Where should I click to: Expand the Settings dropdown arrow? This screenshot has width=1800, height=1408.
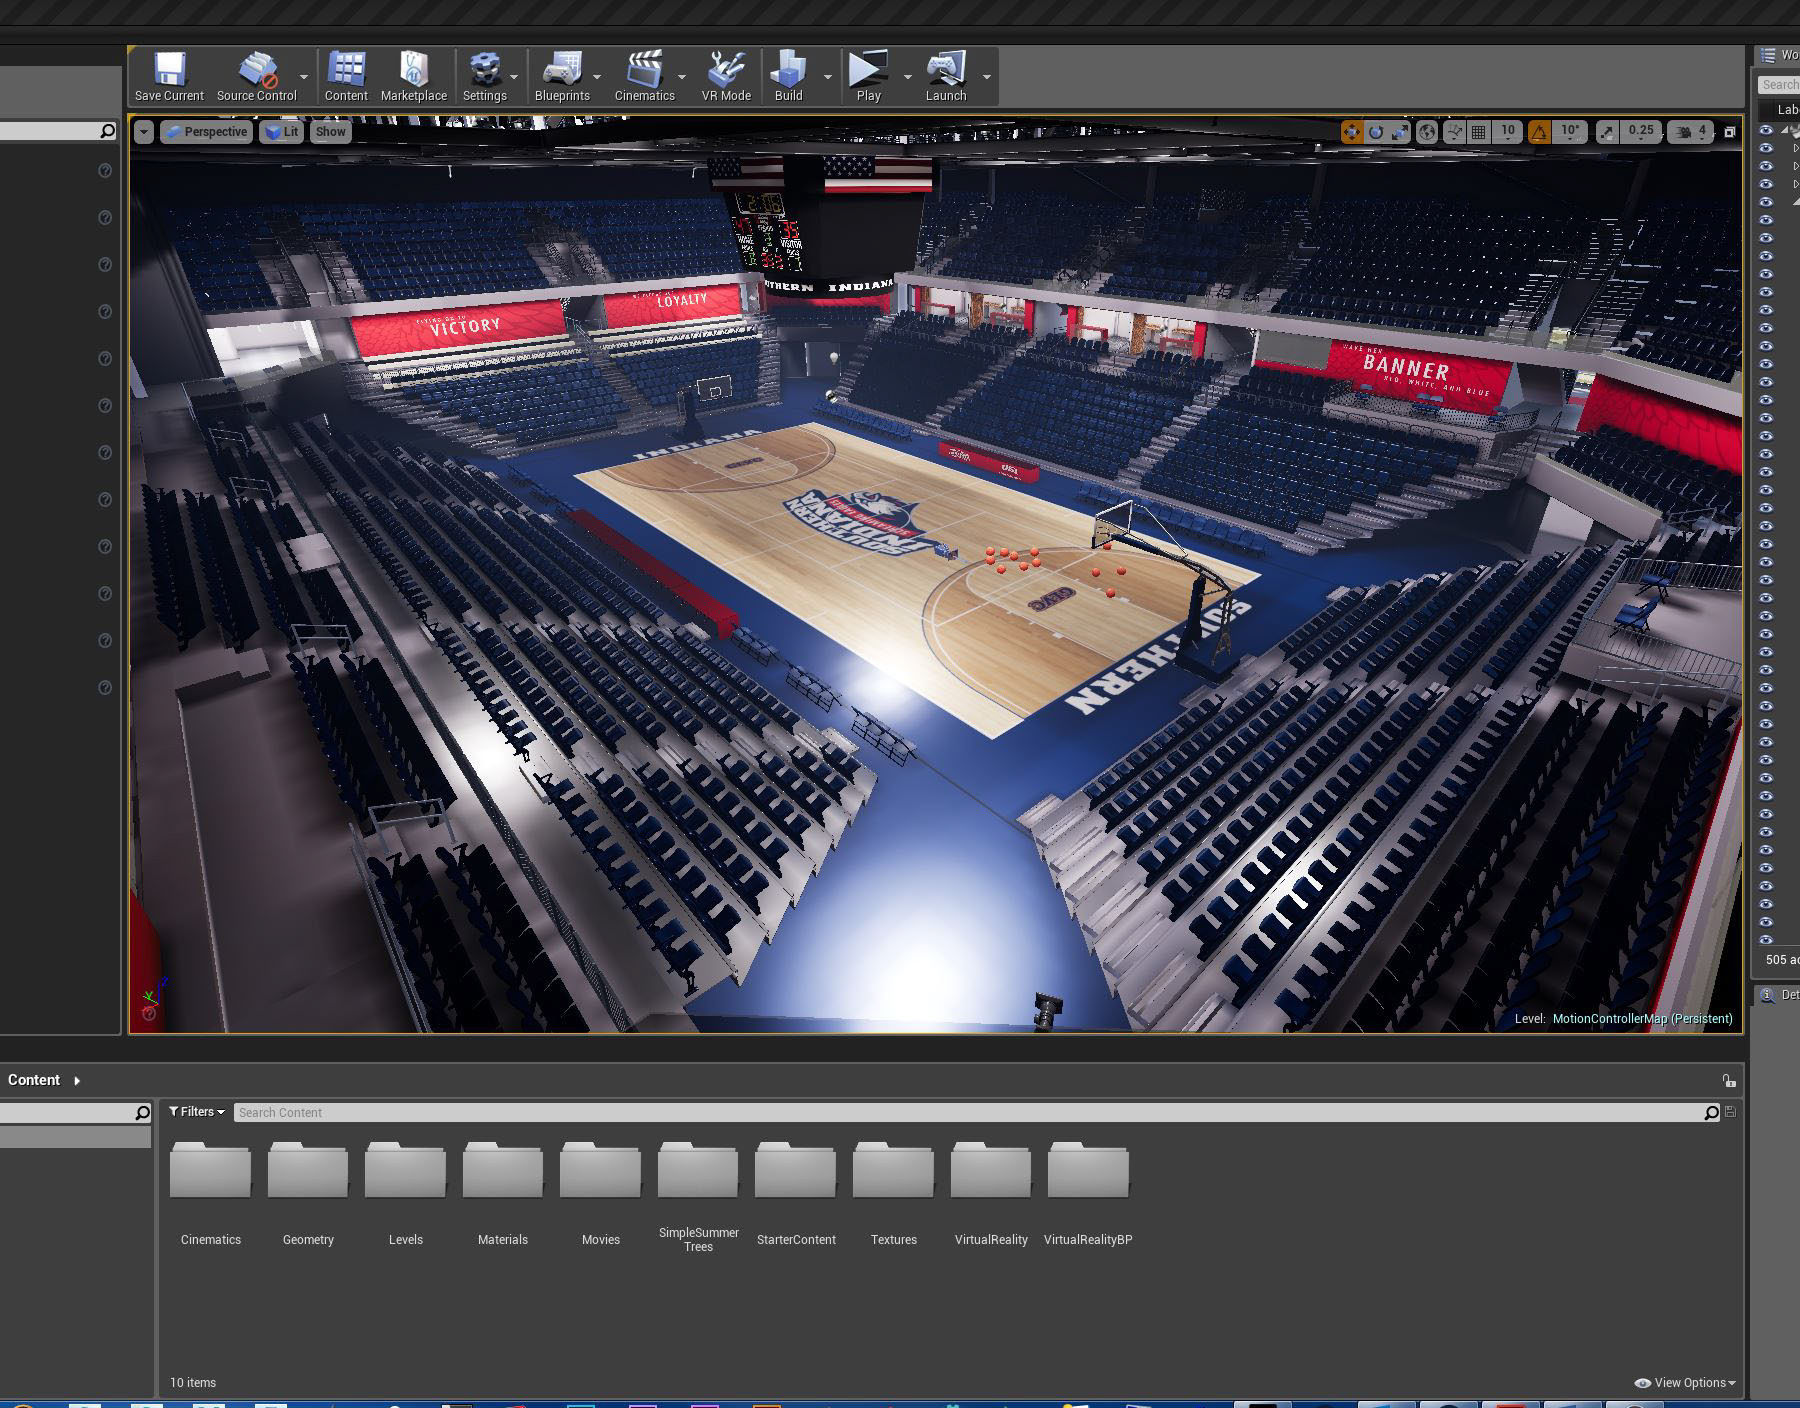514,77
